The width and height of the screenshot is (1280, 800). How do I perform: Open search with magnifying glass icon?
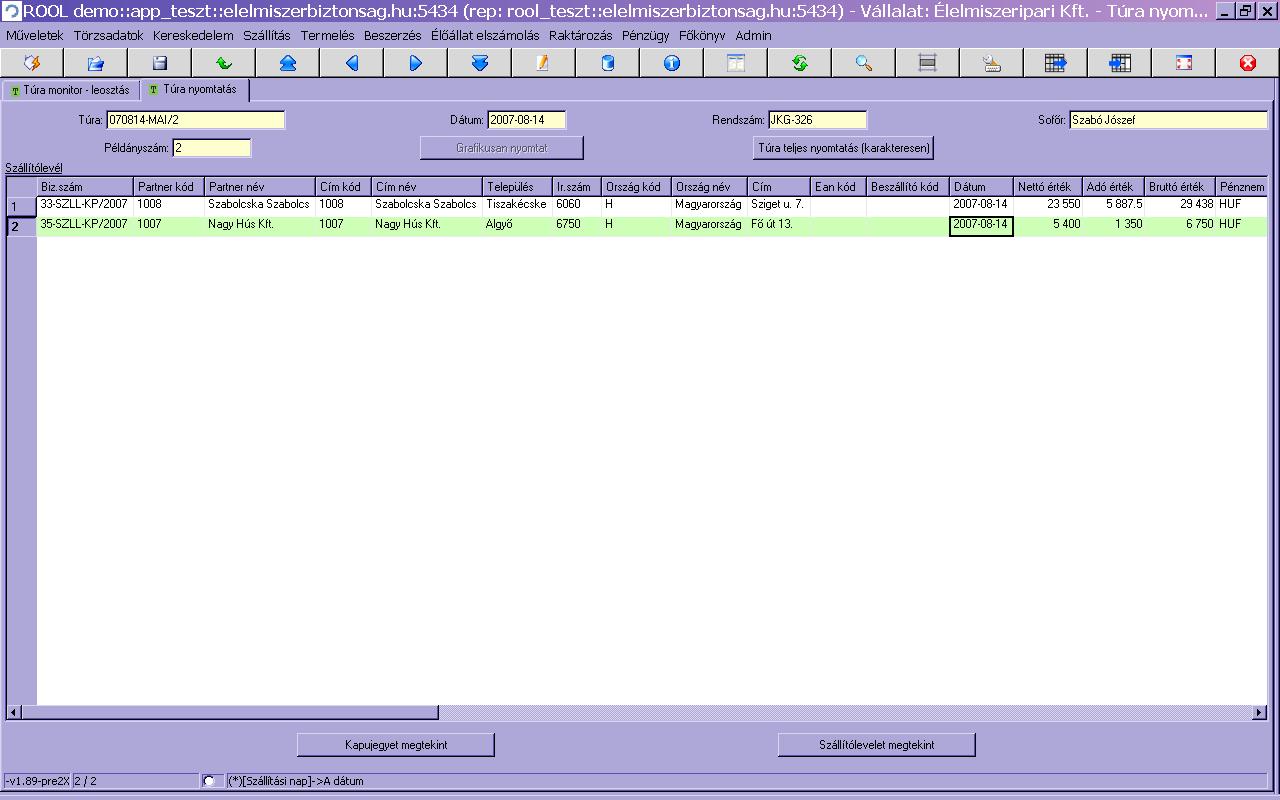(x=864, y=63)
